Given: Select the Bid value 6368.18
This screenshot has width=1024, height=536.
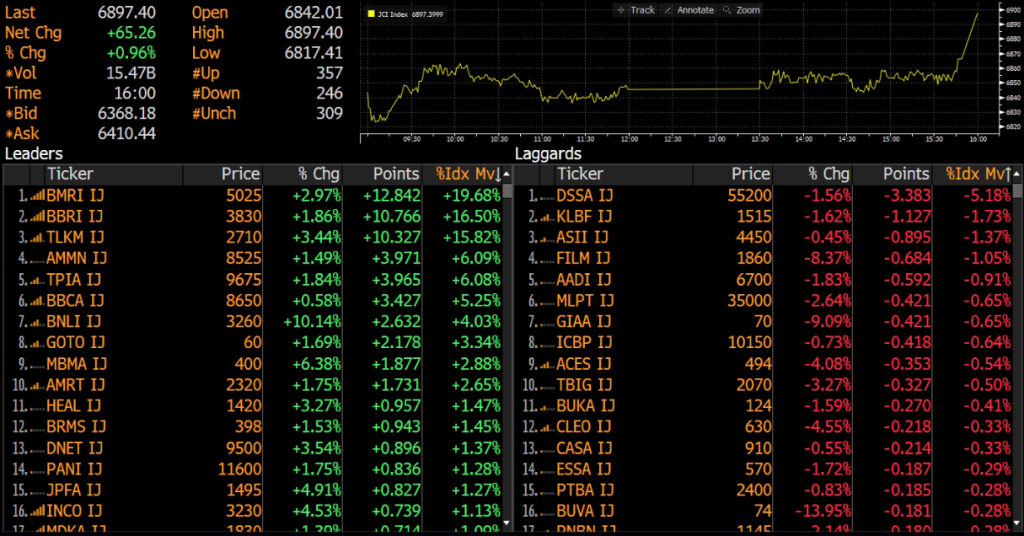Looking at the screenshot, I should click(127, 113).
